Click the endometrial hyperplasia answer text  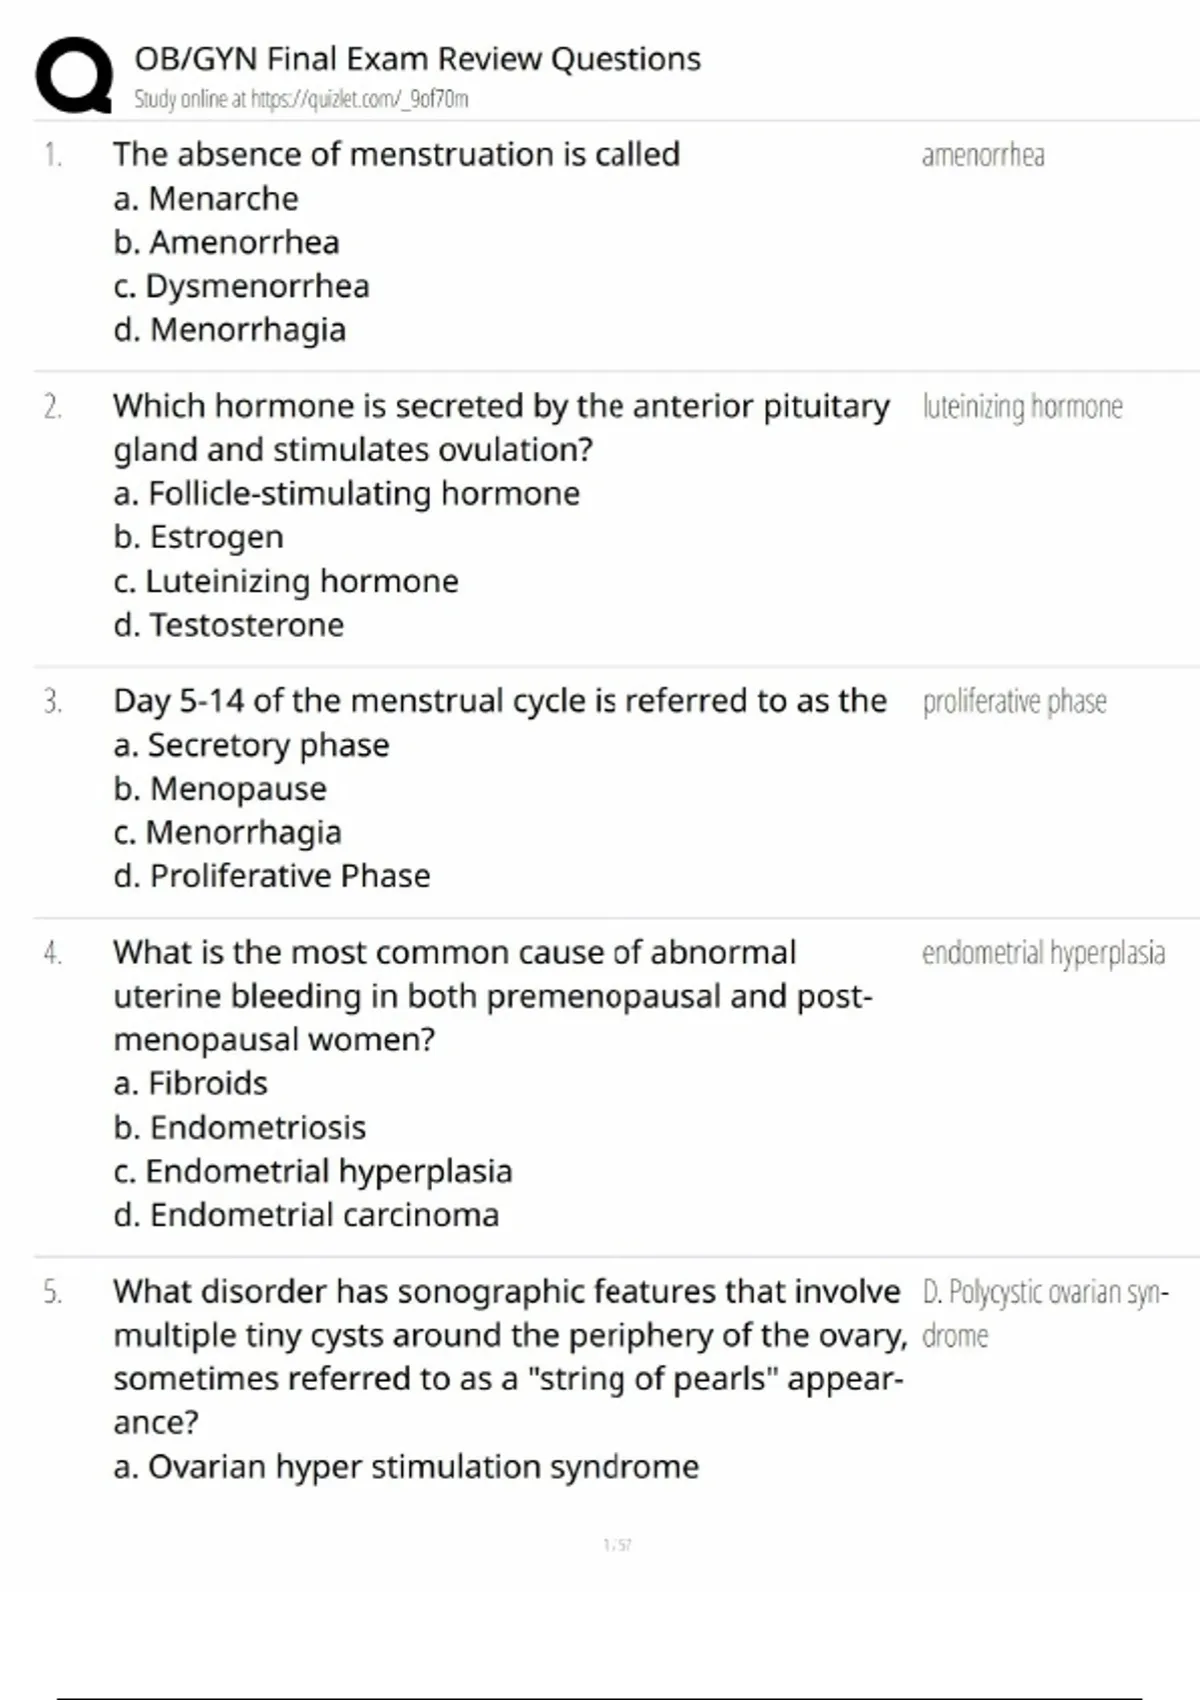point(1043,953)
